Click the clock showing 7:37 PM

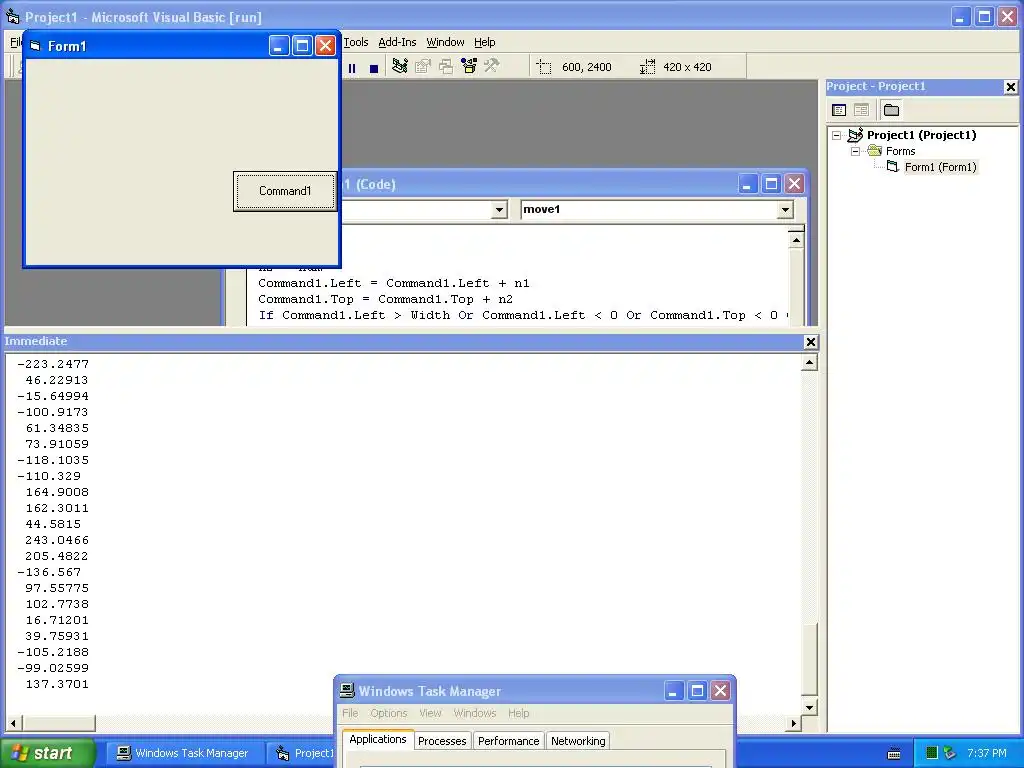pos(987,754)
